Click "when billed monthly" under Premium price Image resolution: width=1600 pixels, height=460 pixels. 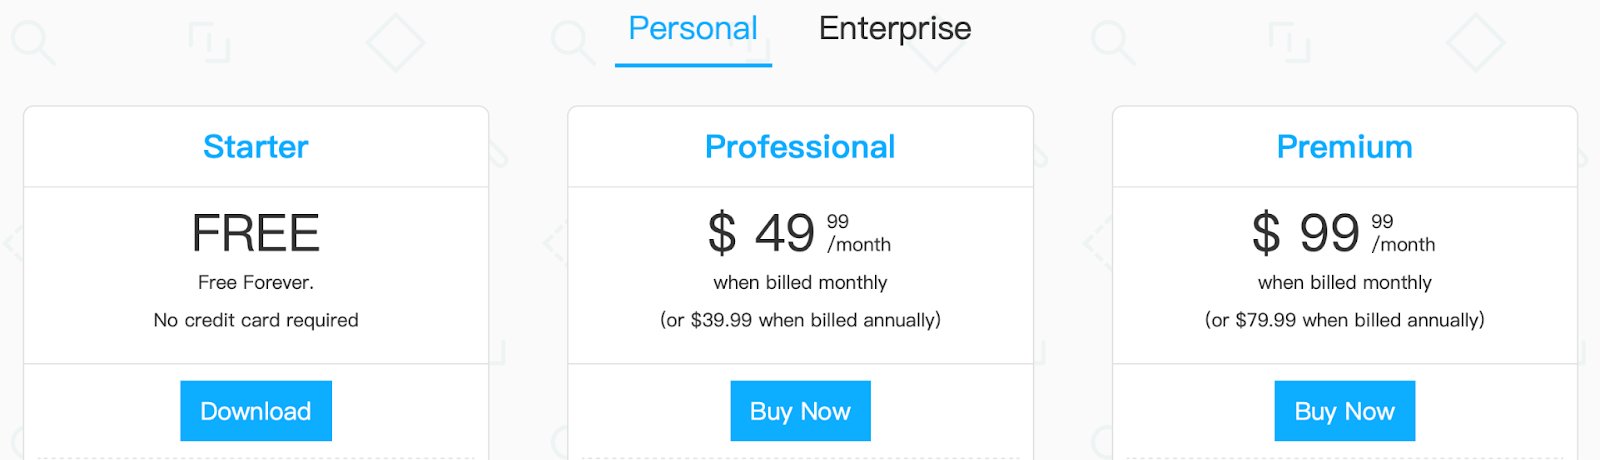[x=1344, y=283]
